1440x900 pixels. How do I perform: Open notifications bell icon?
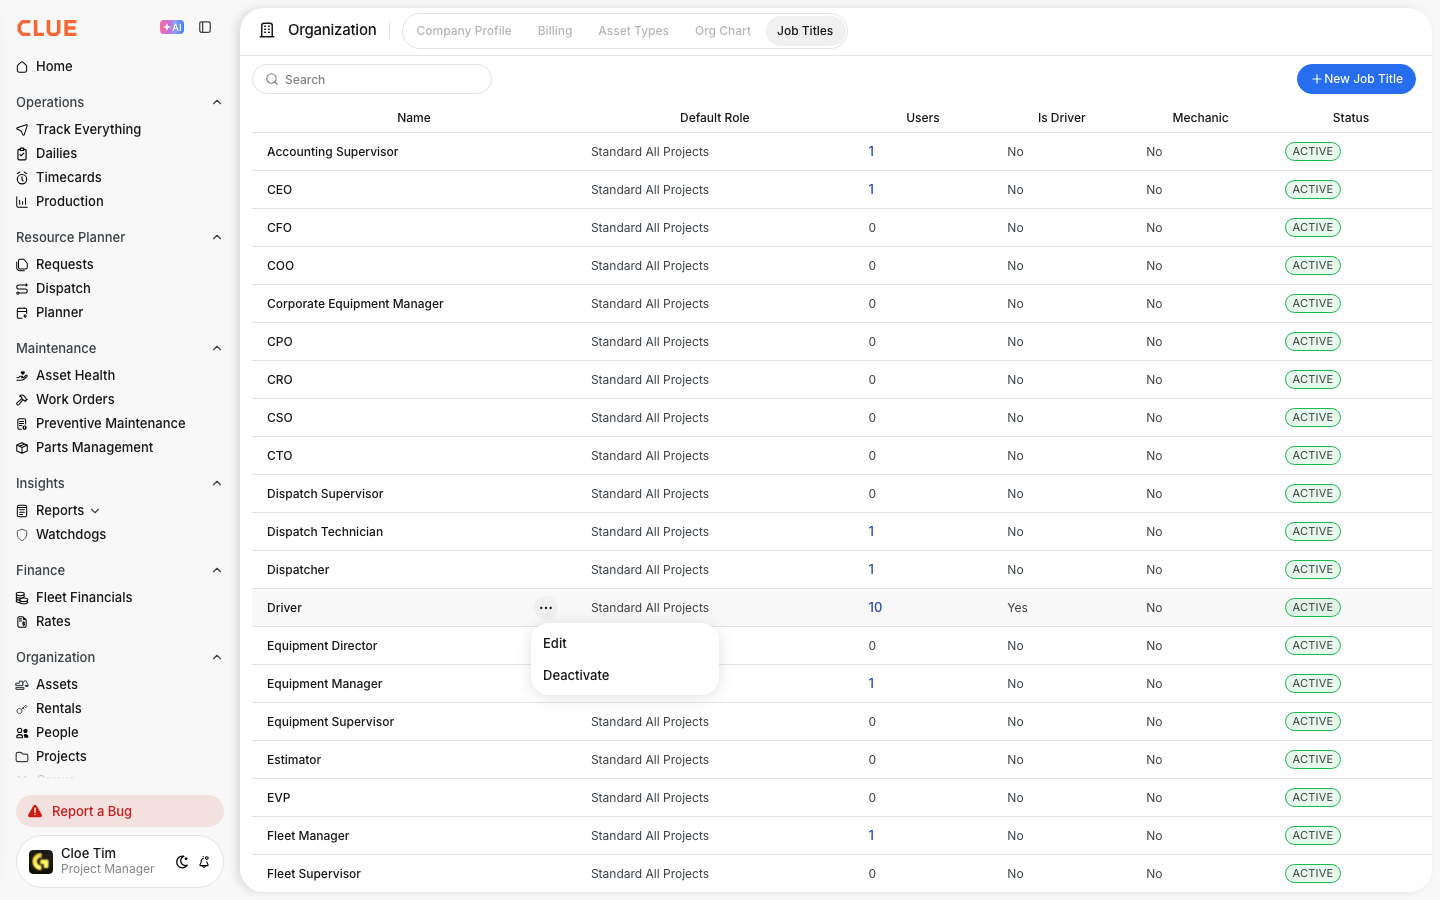click(204, 862)
